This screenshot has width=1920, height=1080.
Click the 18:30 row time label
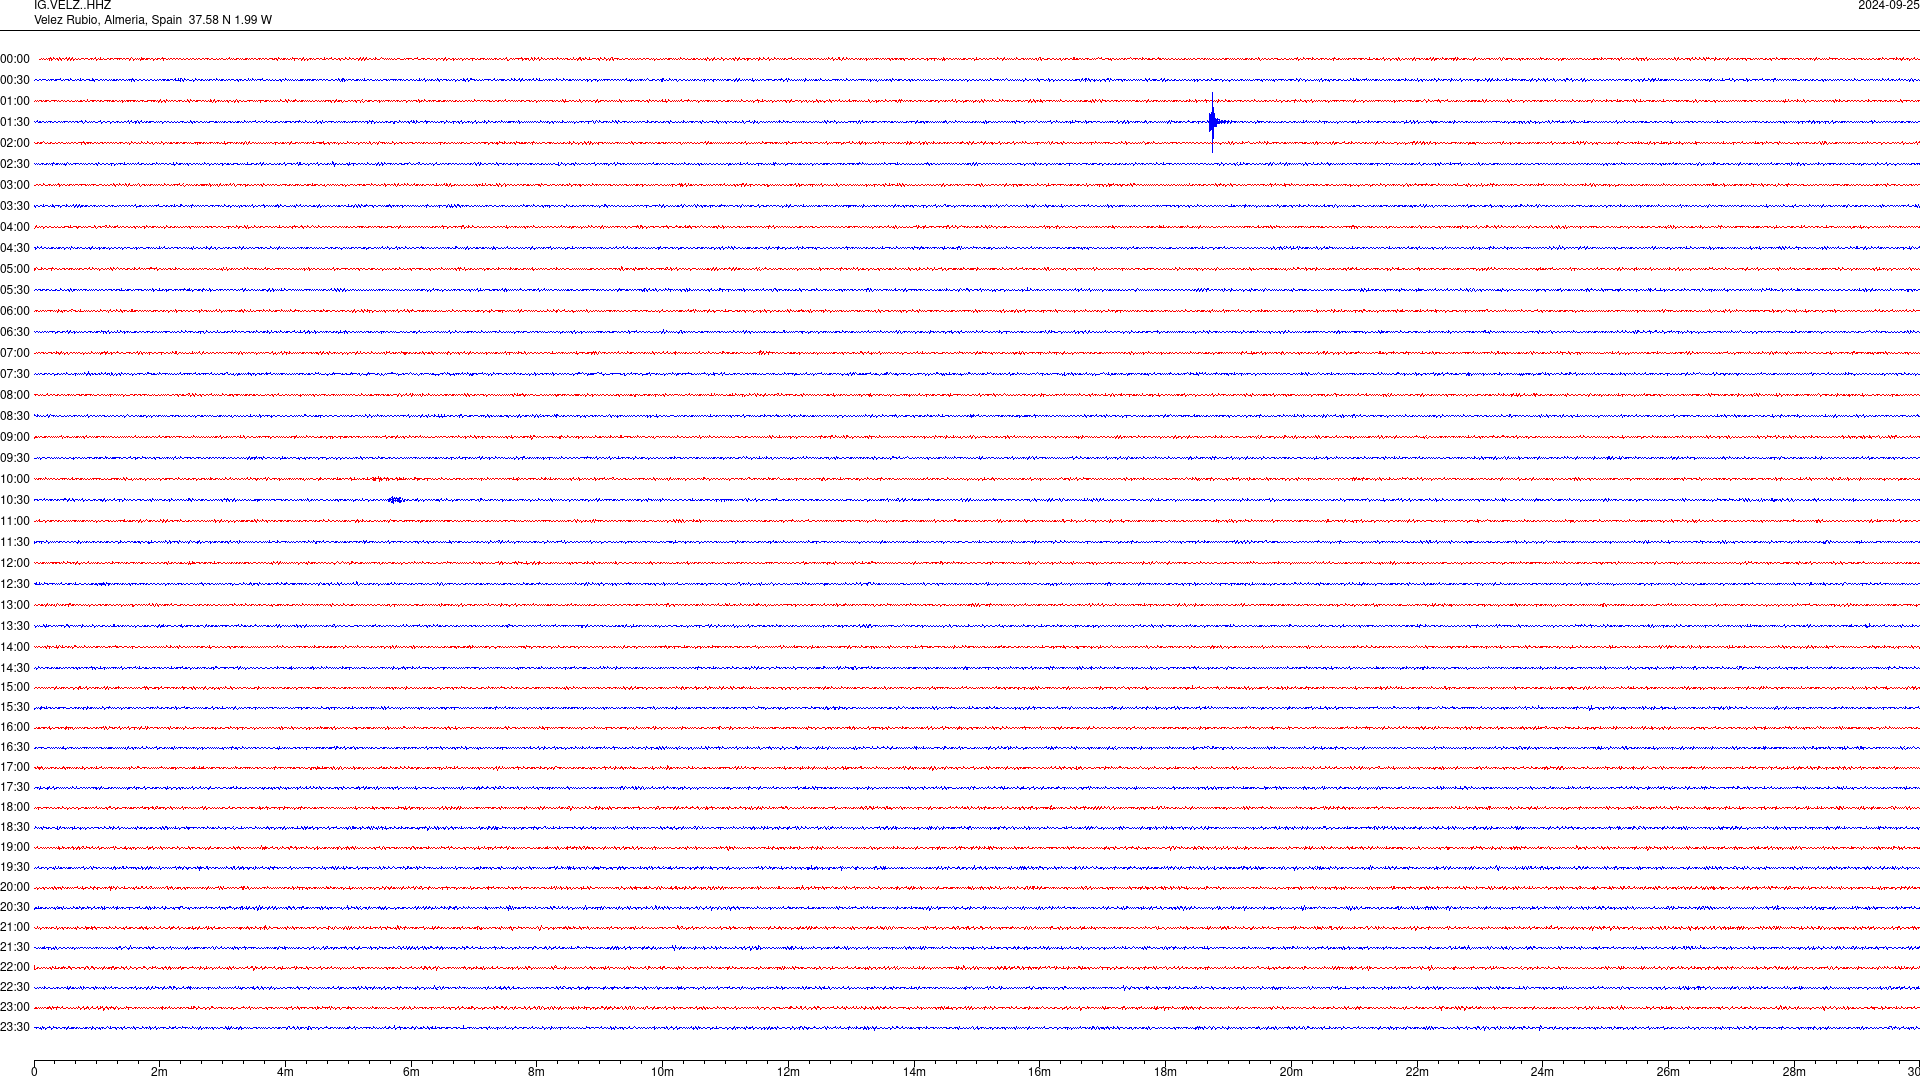pos(15,827)
